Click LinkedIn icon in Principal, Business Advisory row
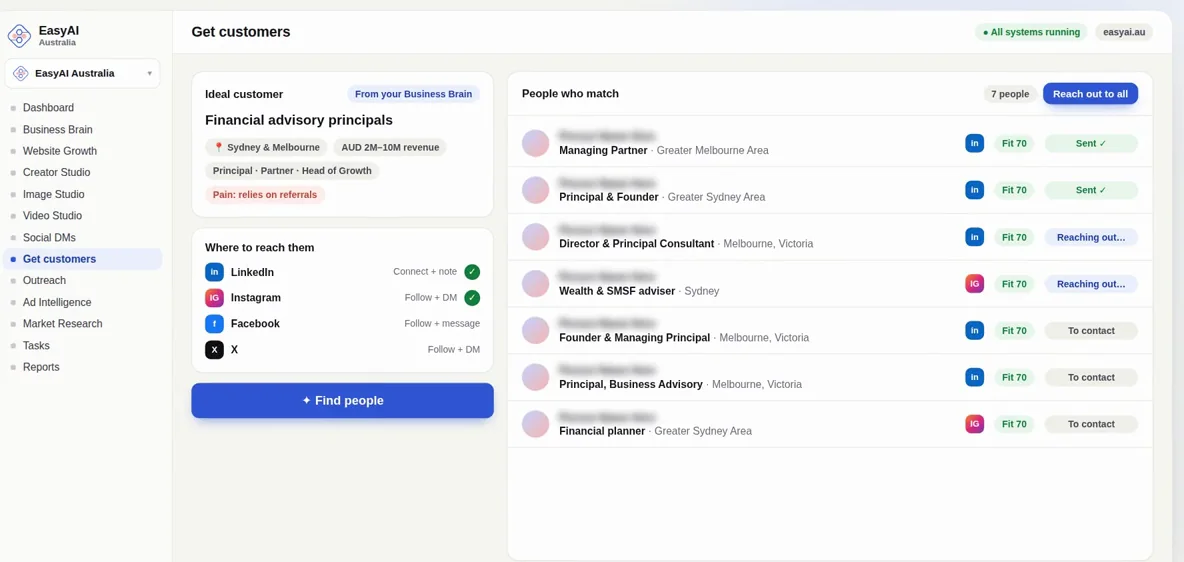 975,377
